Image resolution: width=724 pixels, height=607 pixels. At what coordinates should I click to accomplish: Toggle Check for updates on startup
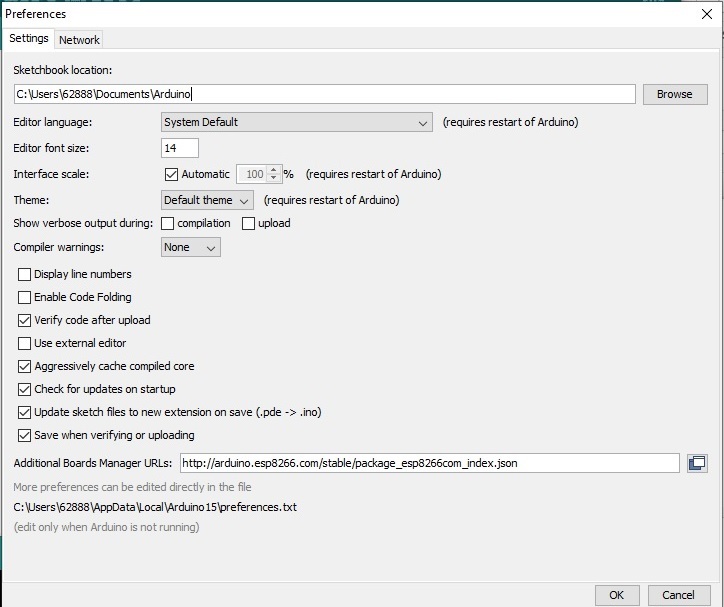24,390
